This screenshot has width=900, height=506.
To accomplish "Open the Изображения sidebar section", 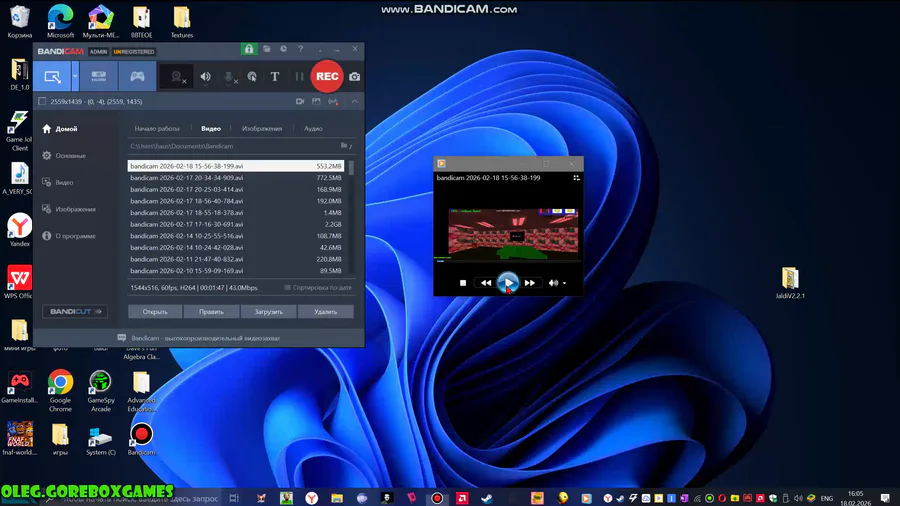I will click(x=69, y=209).
